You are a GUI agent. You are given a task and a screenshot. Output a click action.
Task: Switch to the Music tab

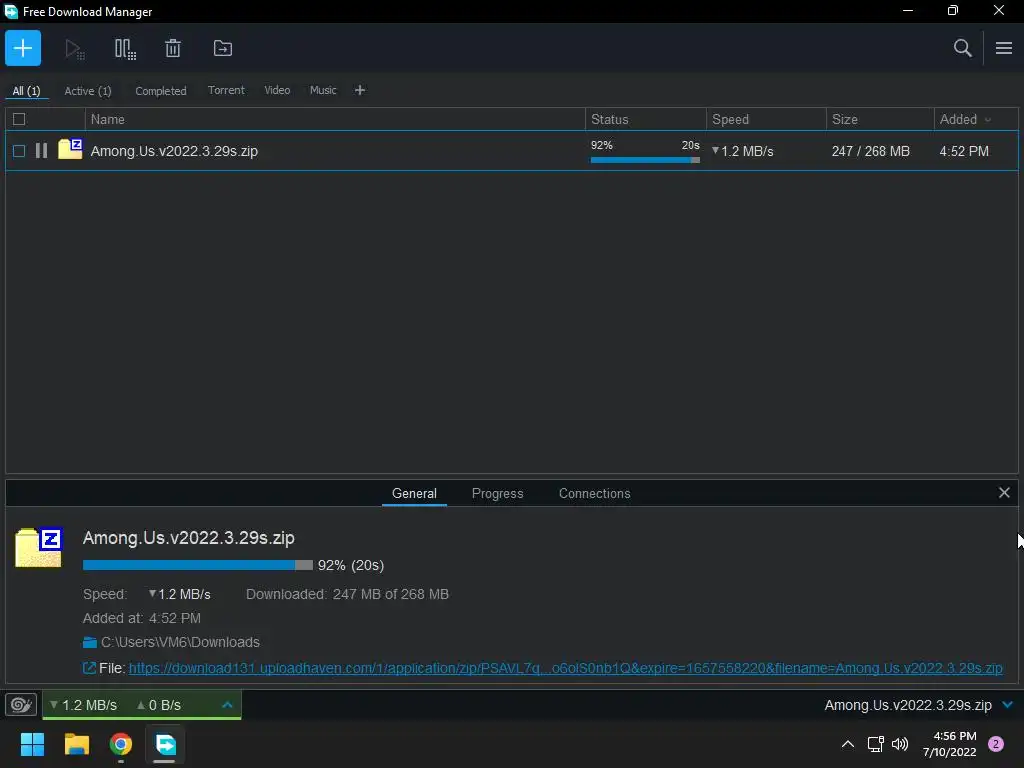click(x=323, y=90)
